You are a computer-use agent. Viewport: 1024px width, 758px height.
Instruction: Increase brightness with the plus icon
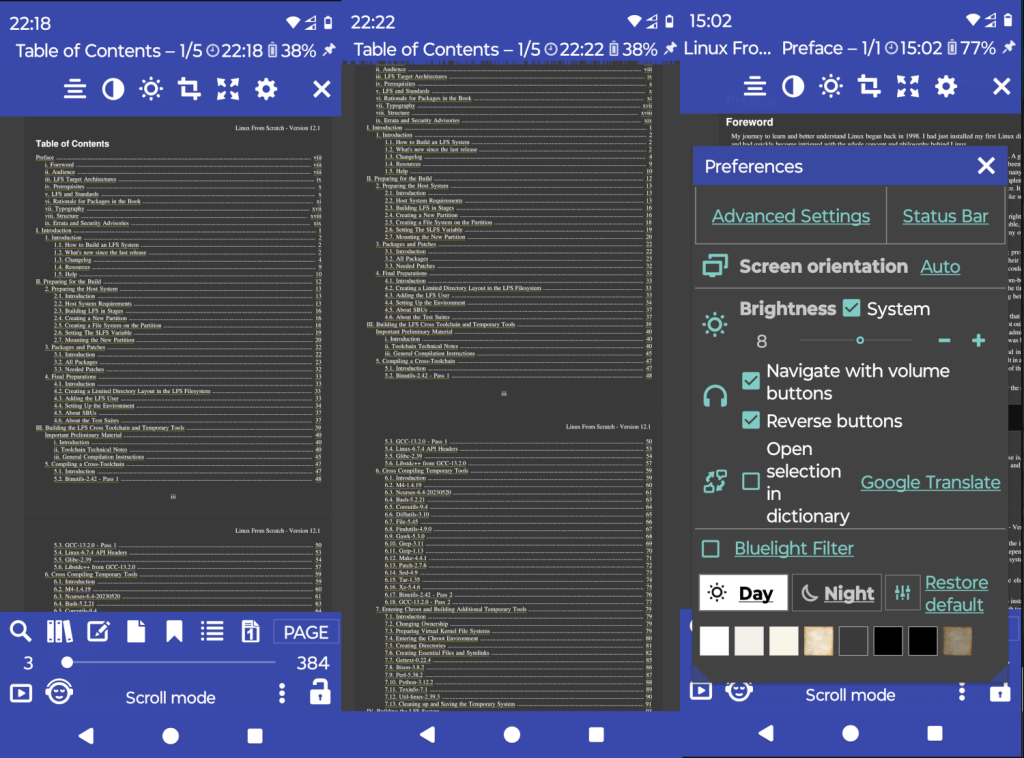[978, 341]
